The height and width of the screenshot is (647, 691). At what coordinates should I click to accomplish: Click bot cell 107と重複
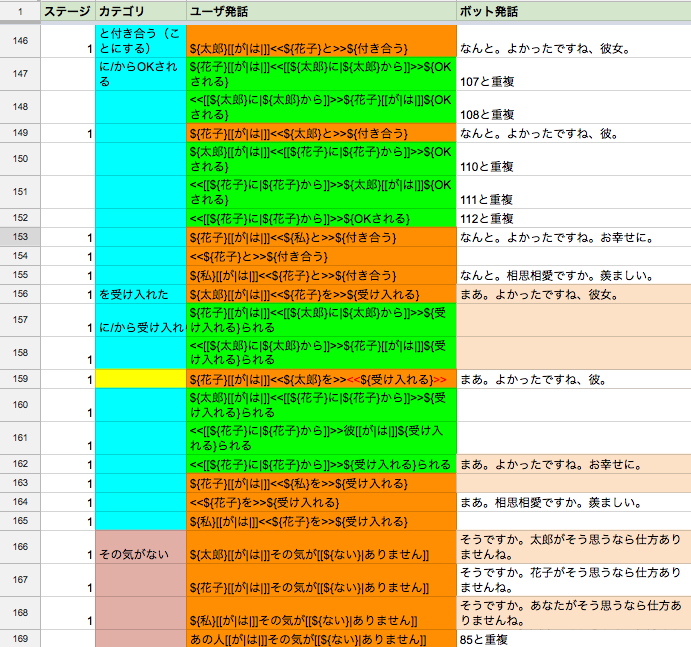pyautogui.click(x=574, y=74)
